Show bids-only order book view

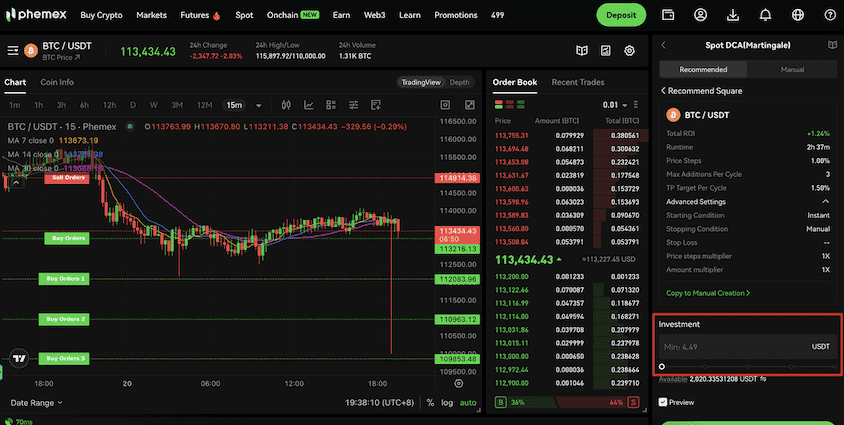522,104
